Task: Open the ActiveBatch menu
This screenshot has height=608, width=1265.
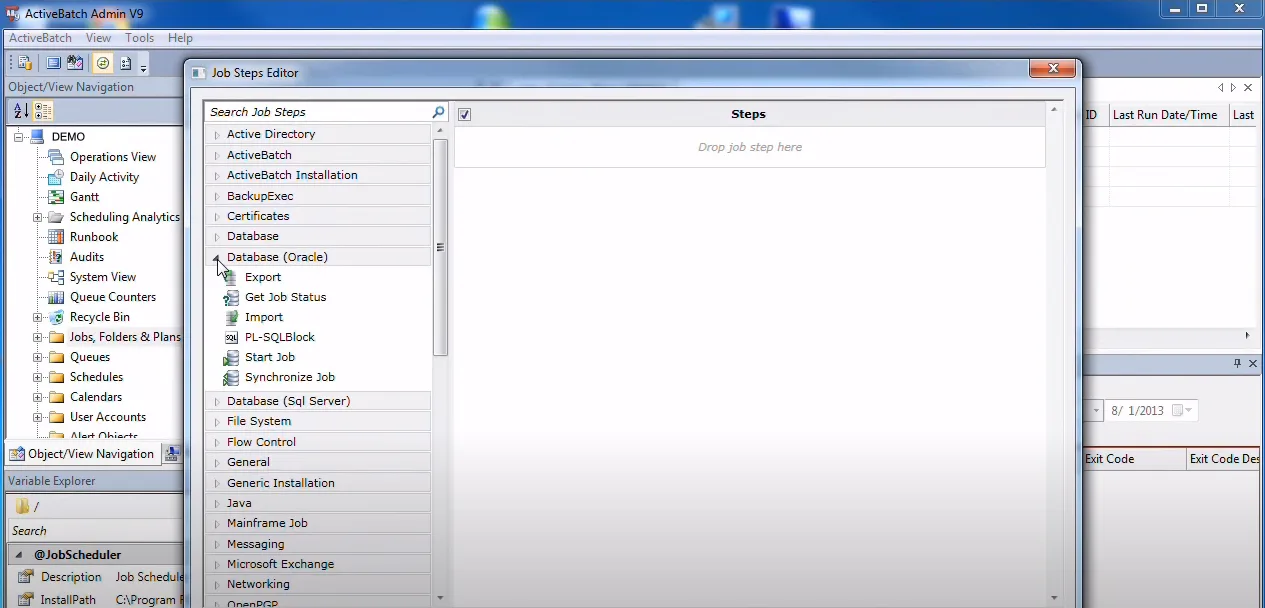Action: (x=40, y=38)
